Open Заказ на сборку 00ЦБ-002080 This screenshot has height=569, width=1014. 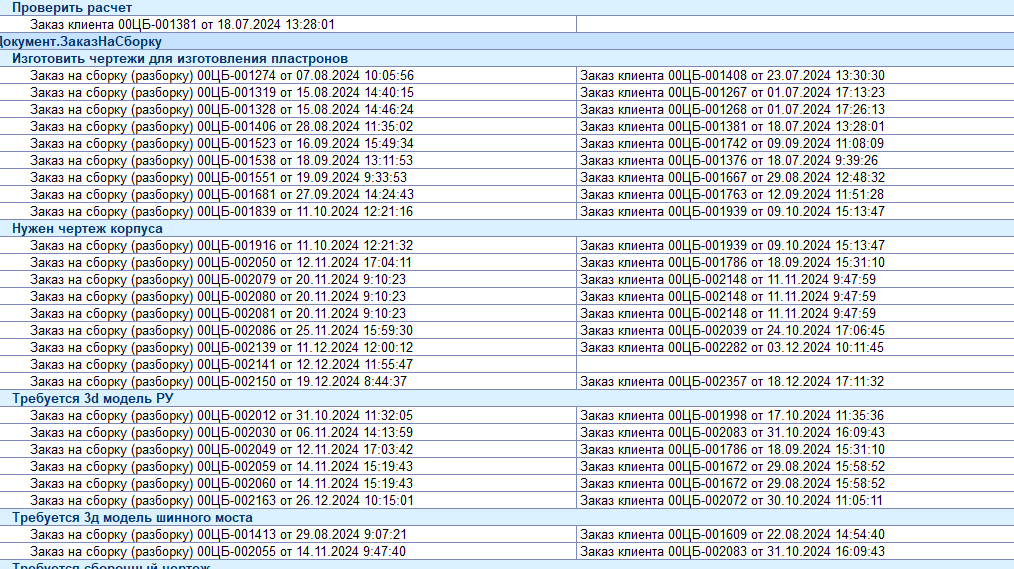point(219,297)
